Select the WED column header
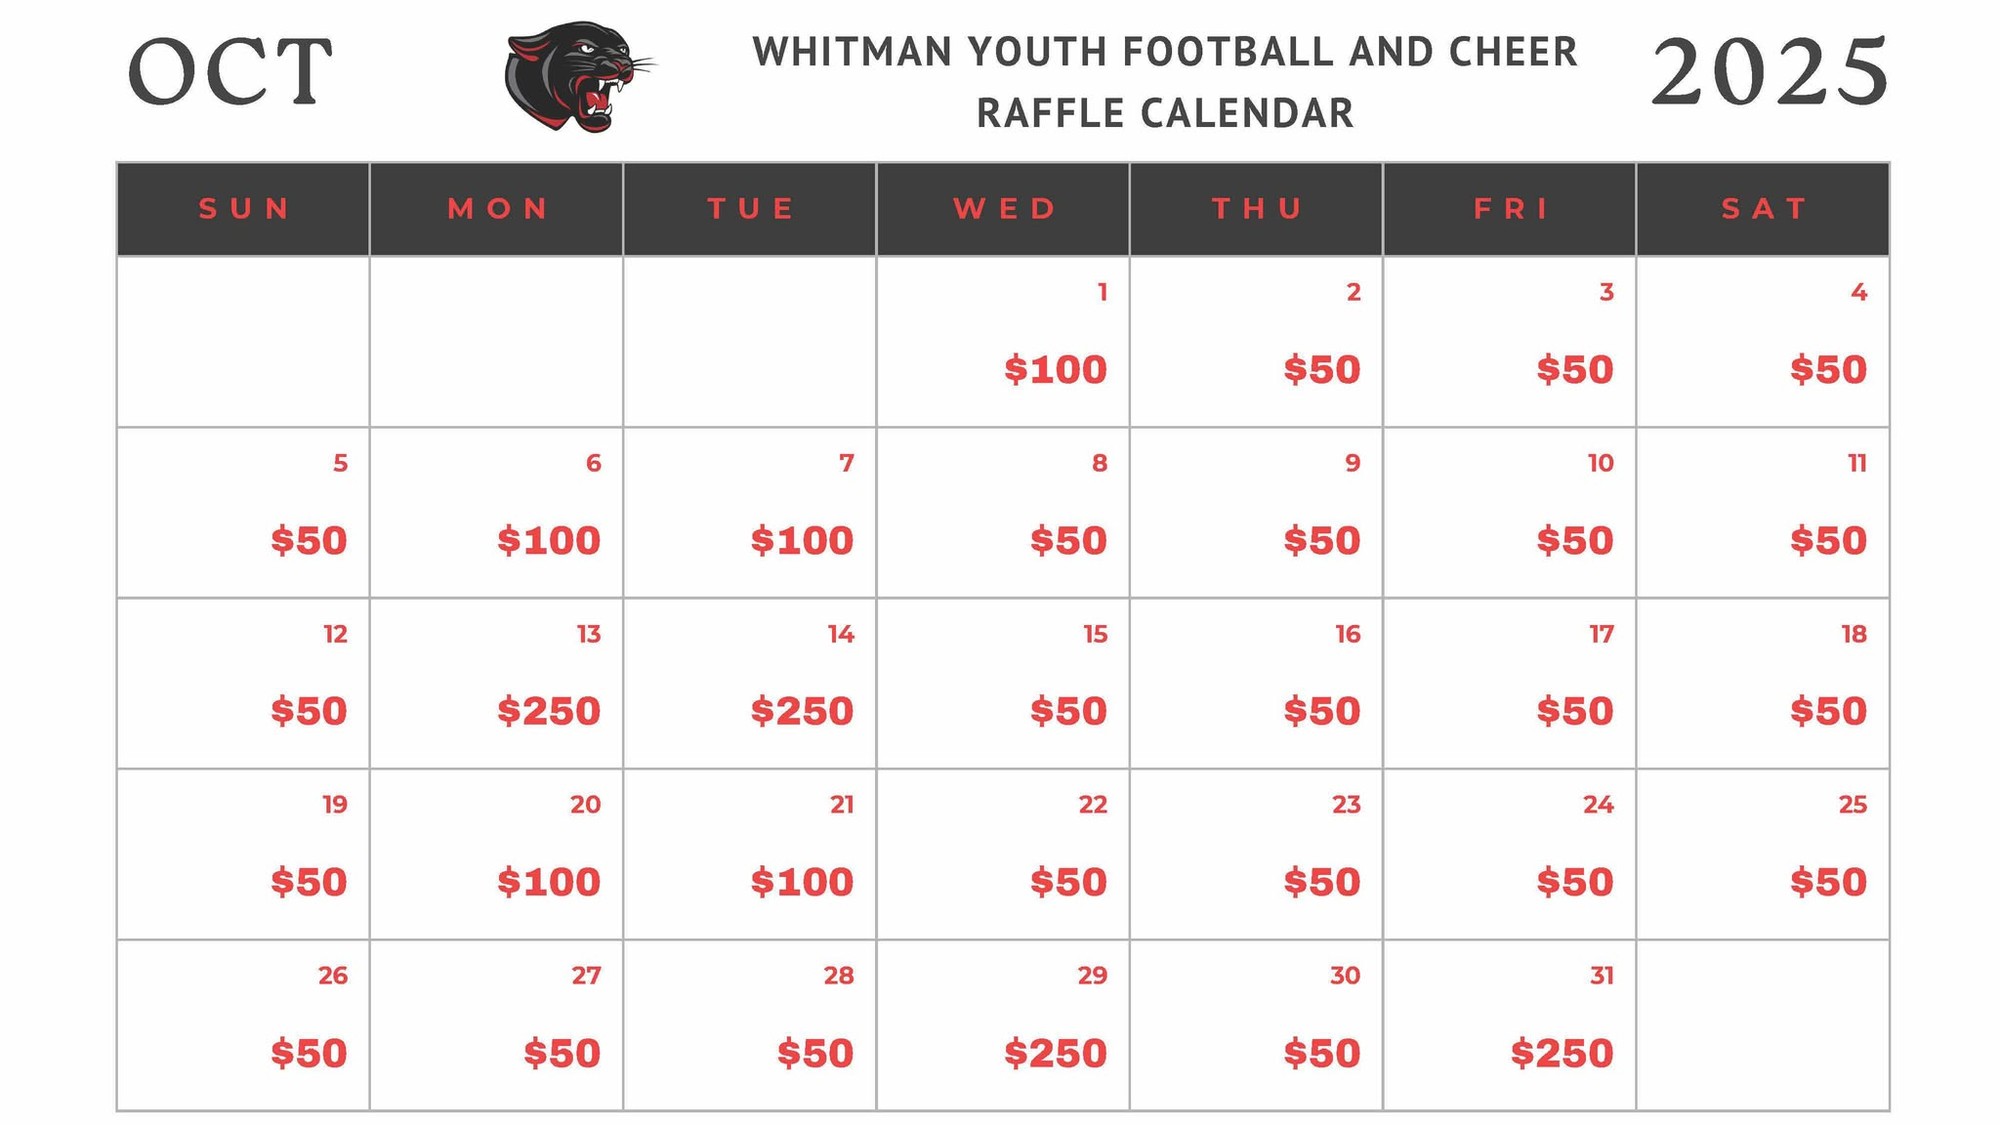Screen dimensions: 2000x1125 tap(1004, 209)
